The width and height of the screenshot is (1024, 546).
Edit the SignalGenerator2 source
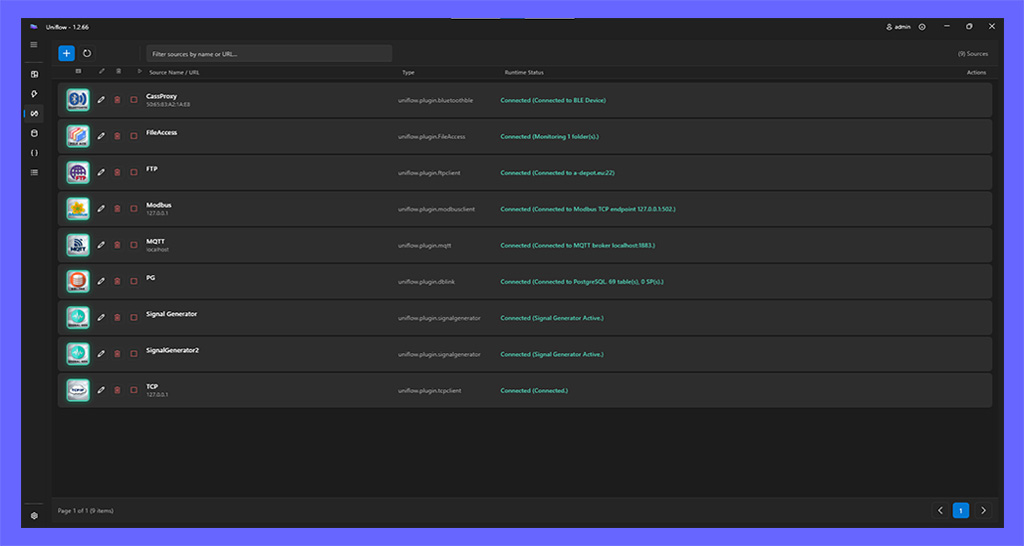tap(101, 354)
